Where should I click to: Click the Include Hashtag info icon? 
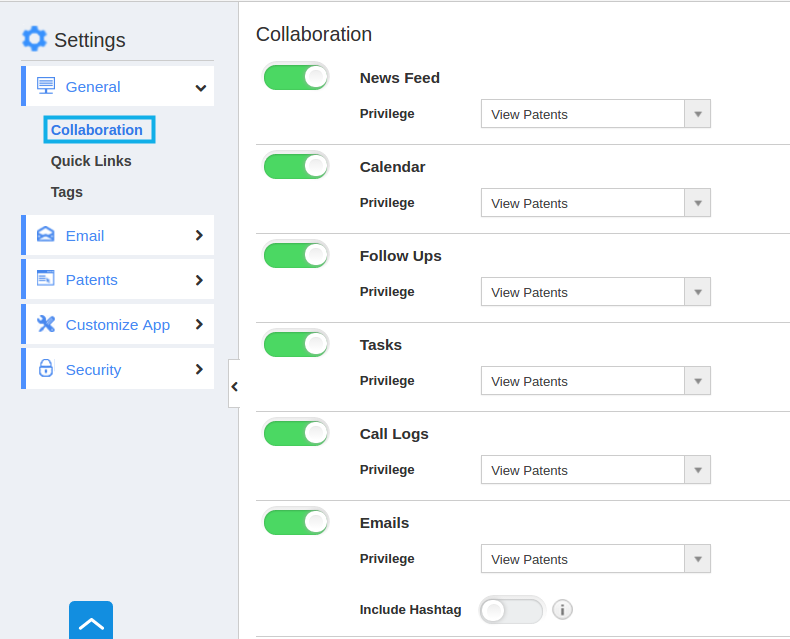[562, 610]
